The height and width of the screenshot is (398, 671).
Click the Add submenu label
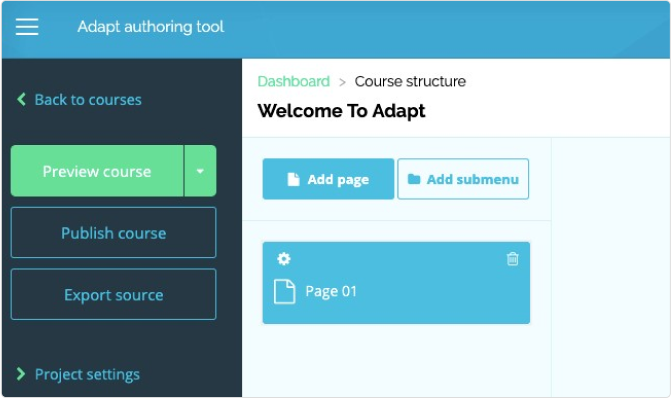click(x=472, y=179)
